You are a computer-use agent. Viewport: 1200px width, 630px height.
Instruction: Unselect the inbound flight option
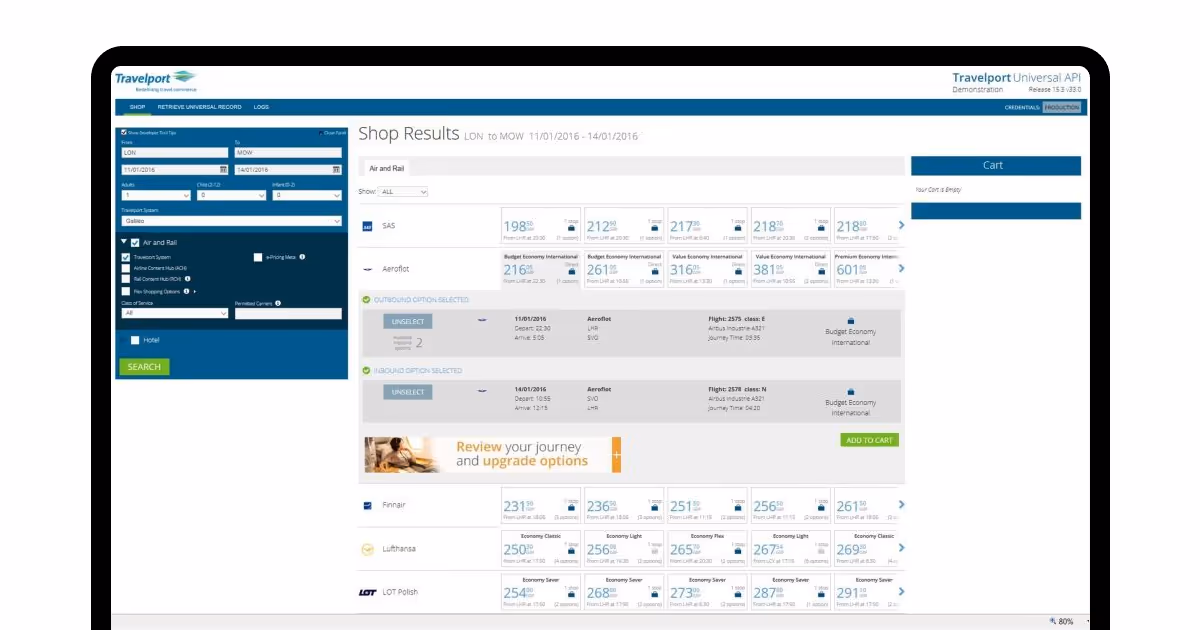407,392
